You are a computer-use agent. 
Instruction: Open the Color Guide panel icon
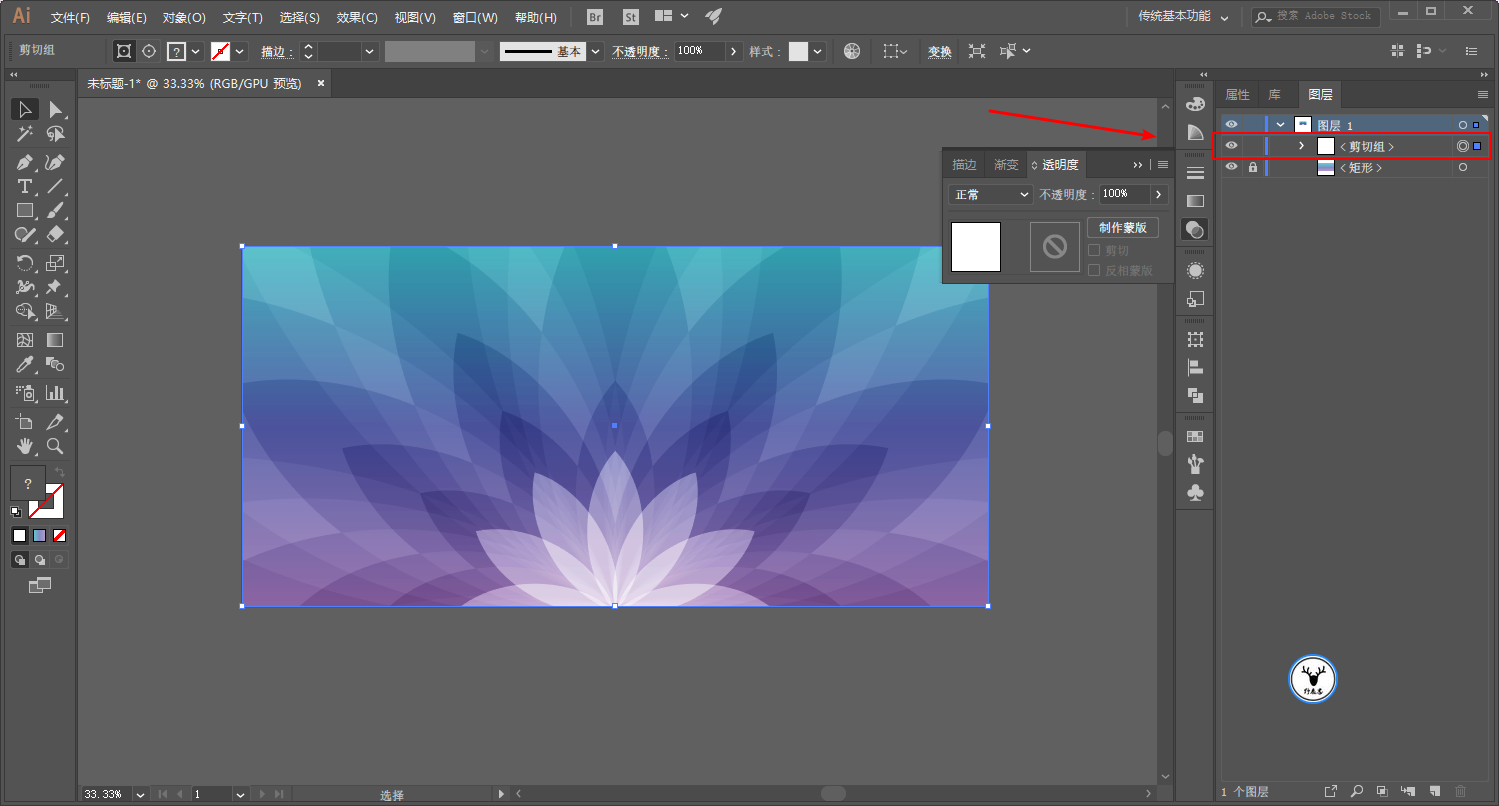tap(1195, 133)
